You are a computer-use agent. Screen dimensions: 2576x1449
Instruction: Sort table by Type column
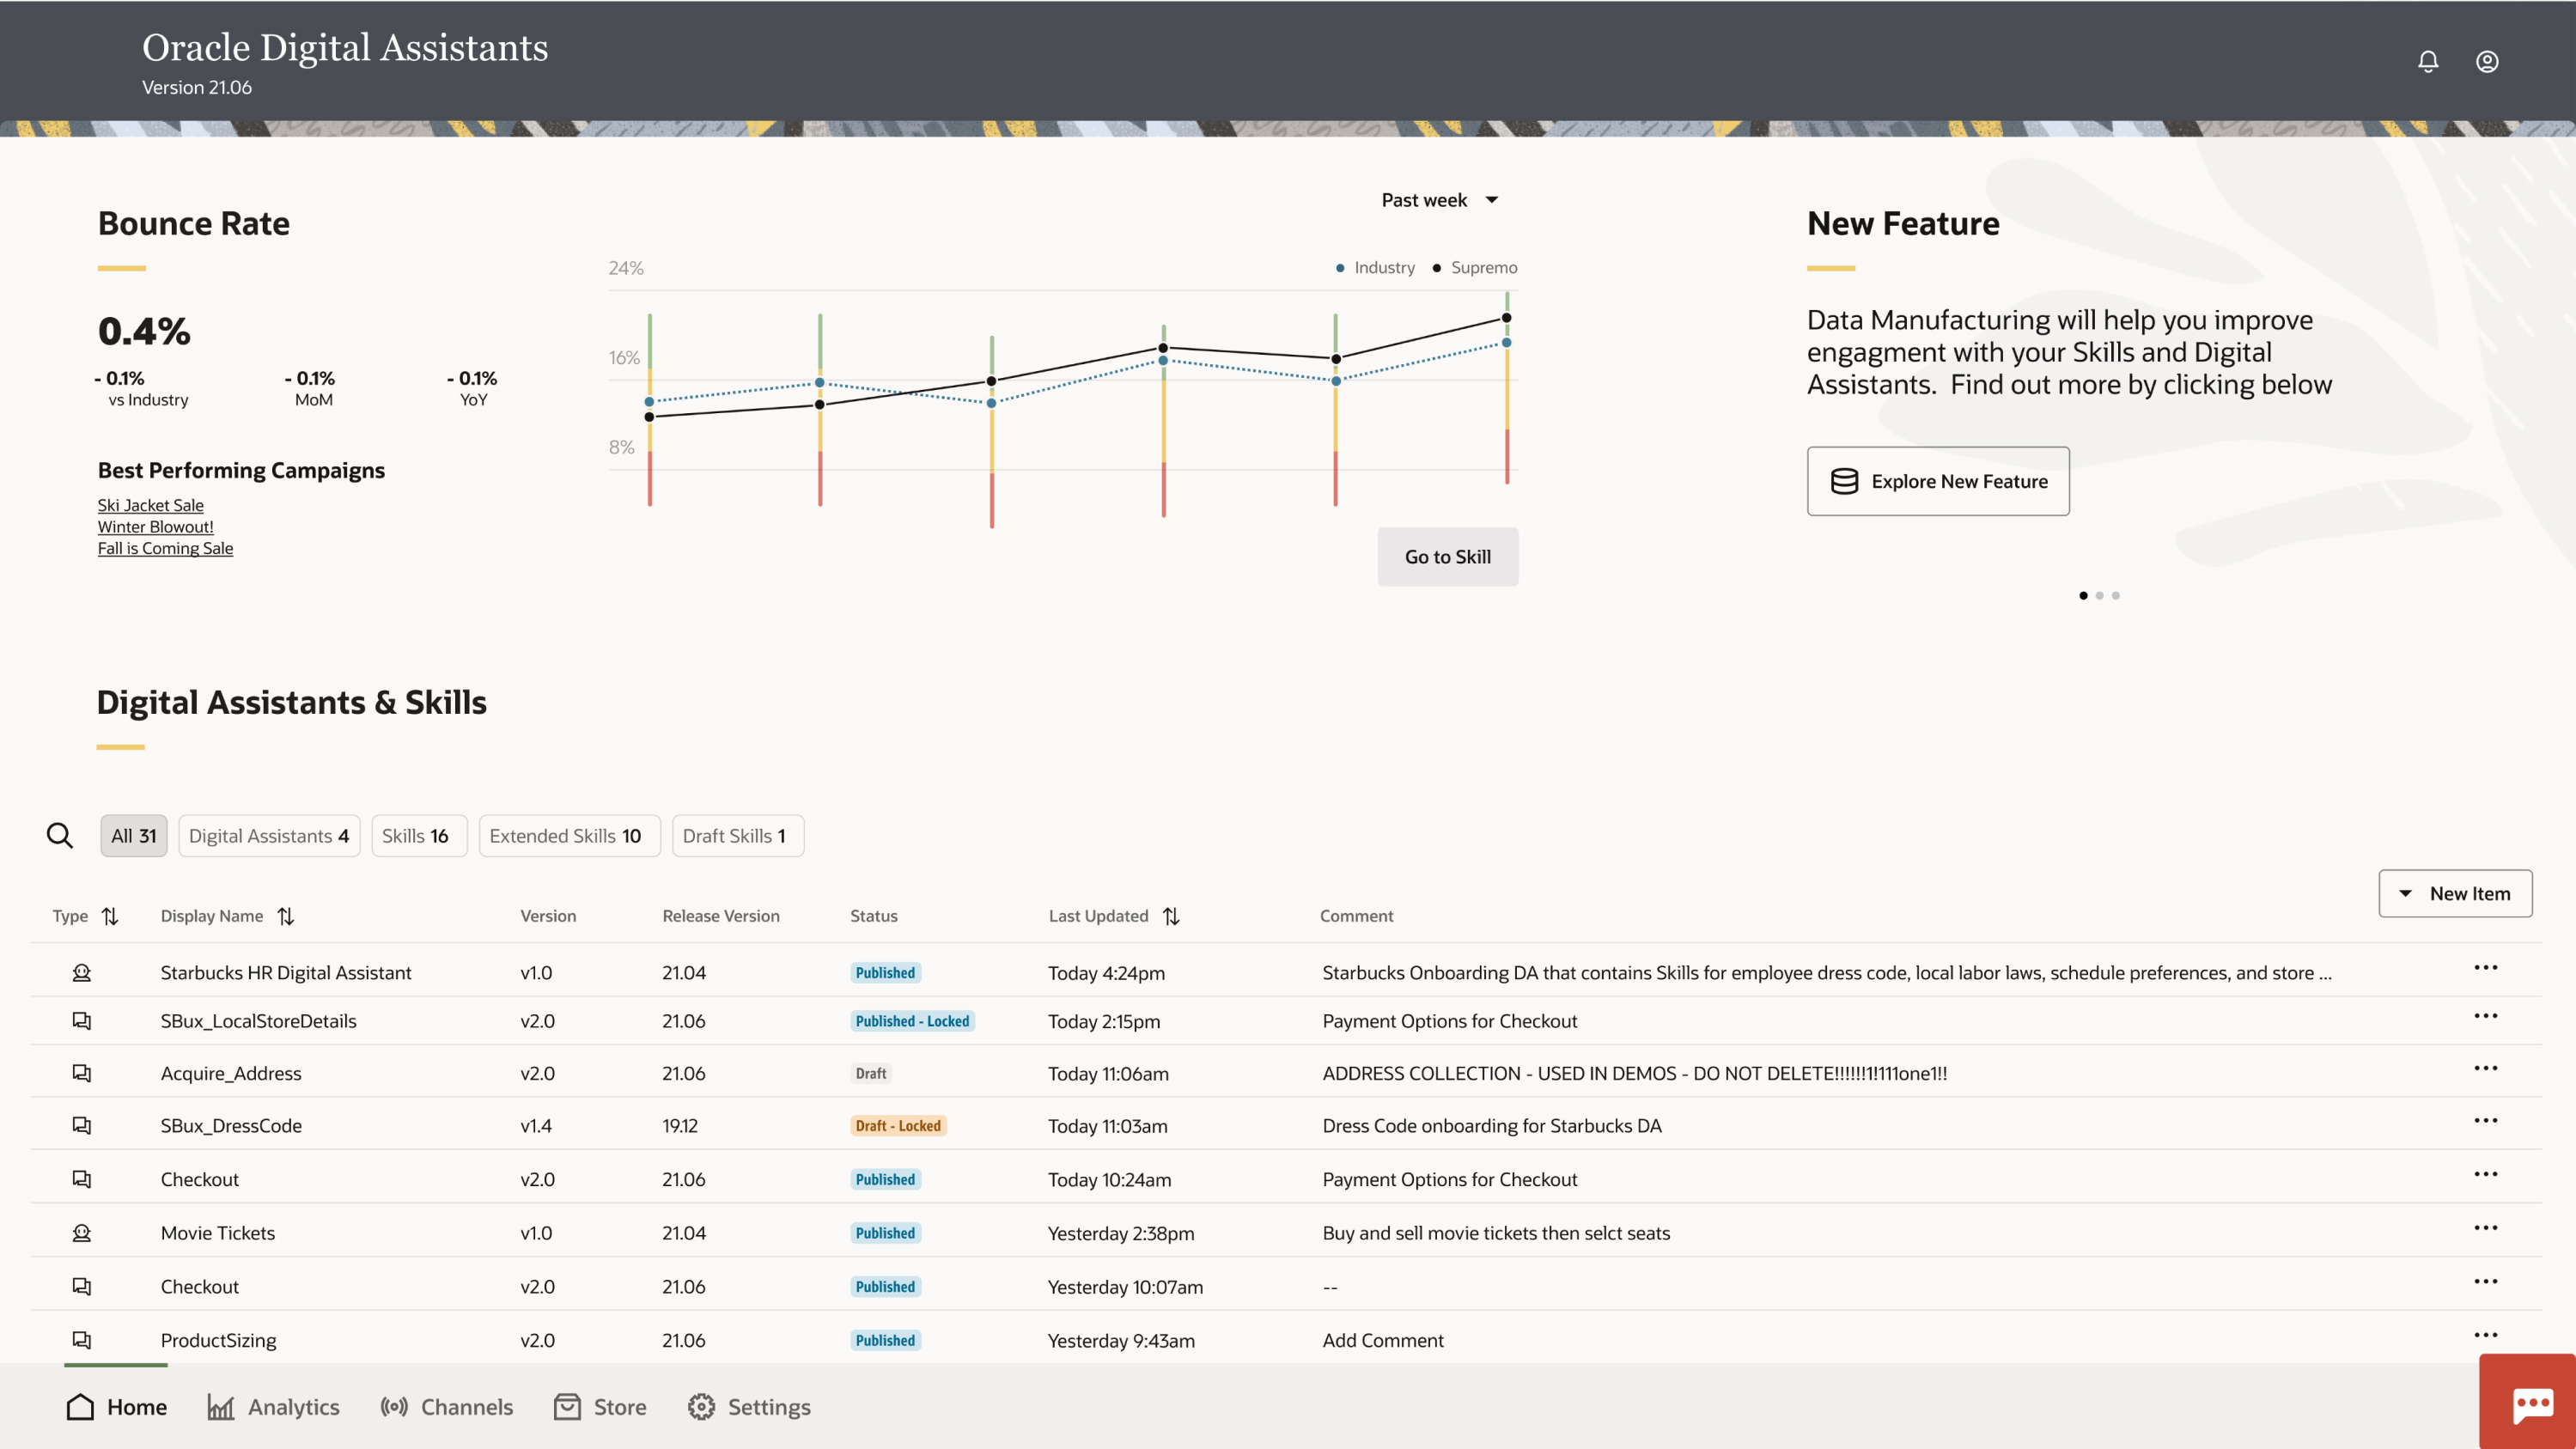click(110, 916)
